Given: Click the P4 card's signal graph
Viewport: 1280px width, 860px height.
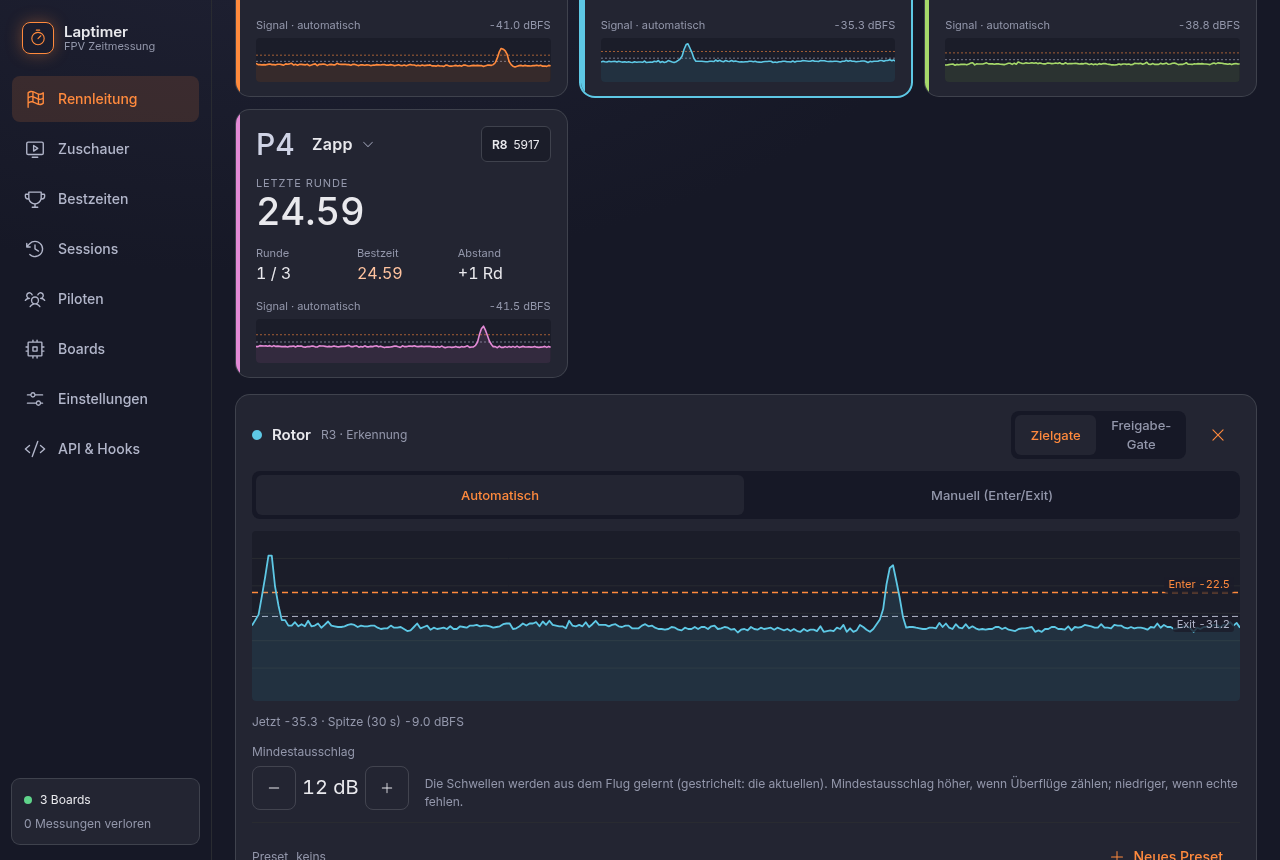Looking at the screenshot, I should 403,341.
